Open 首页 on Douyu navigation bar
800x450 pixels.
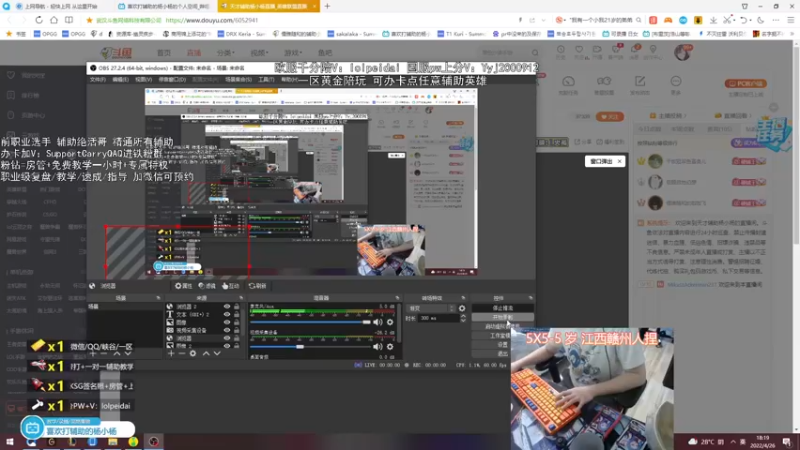coord(164,53)
